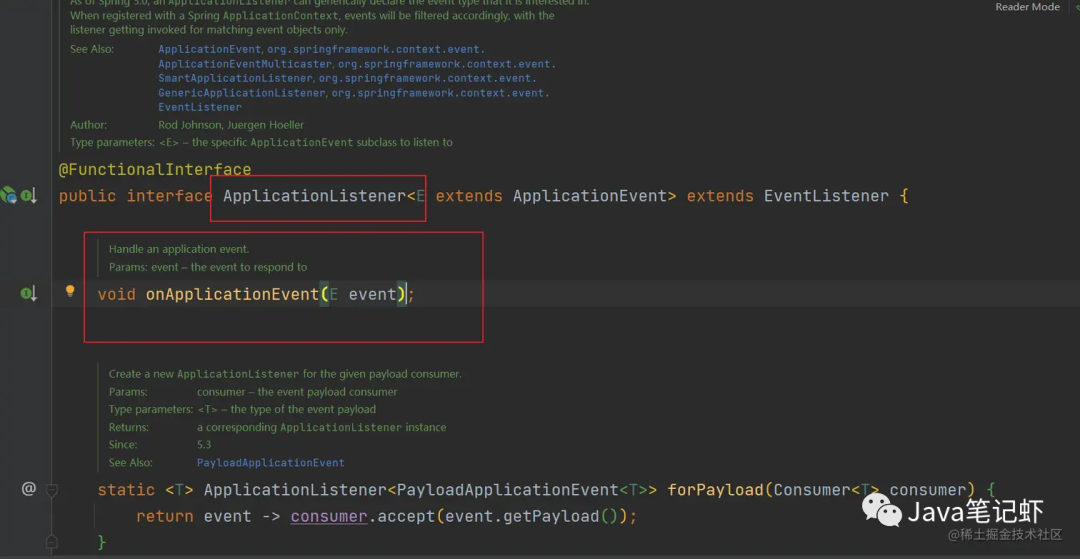Open ApplicationEventMulticaster documentation link
Image resolution: width=1080 pixels, height=559 pixels.
[x=244, y=64]
